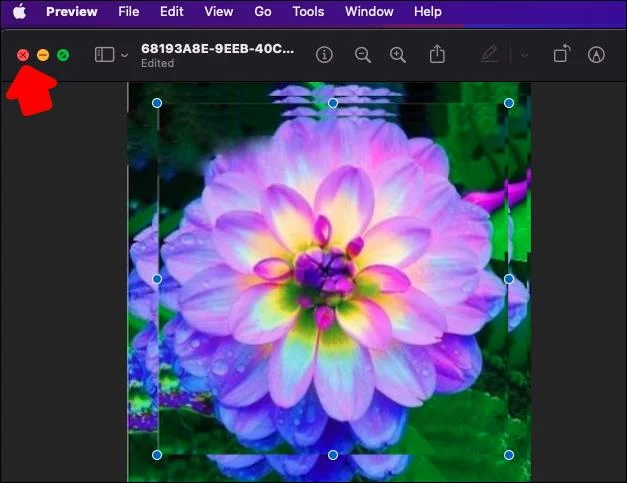Toggle the sidebar view button
The width and height of the screenshot is (627, 483).
(x=104, y=55)
